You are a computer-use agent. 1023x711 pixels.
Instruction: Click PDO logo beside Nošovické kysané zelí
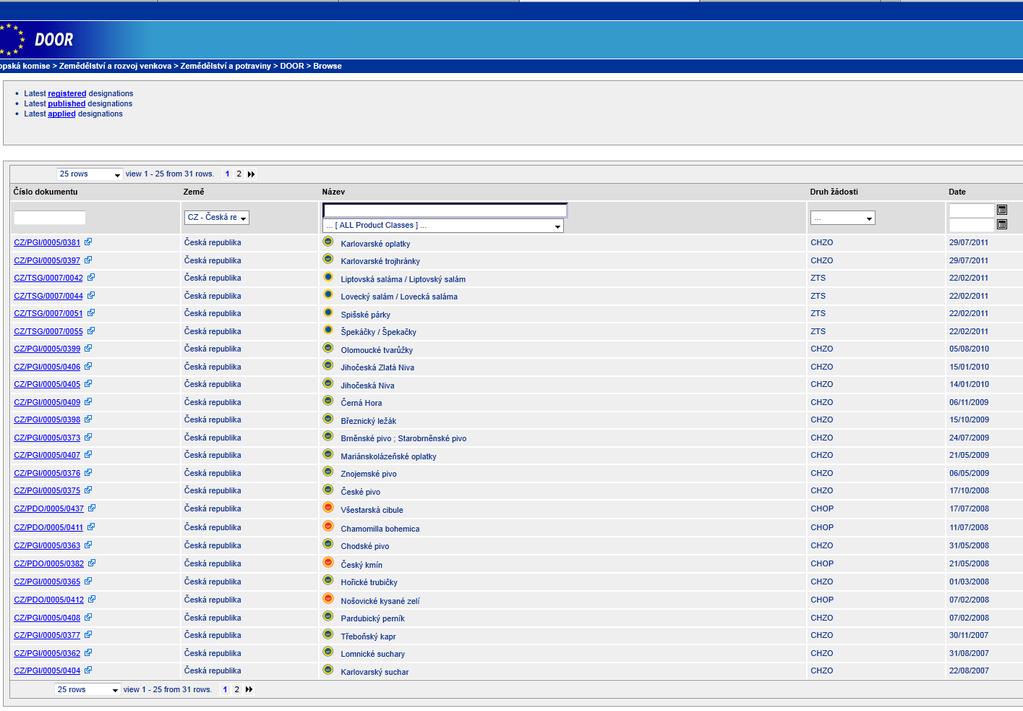[x=328, y=599]
